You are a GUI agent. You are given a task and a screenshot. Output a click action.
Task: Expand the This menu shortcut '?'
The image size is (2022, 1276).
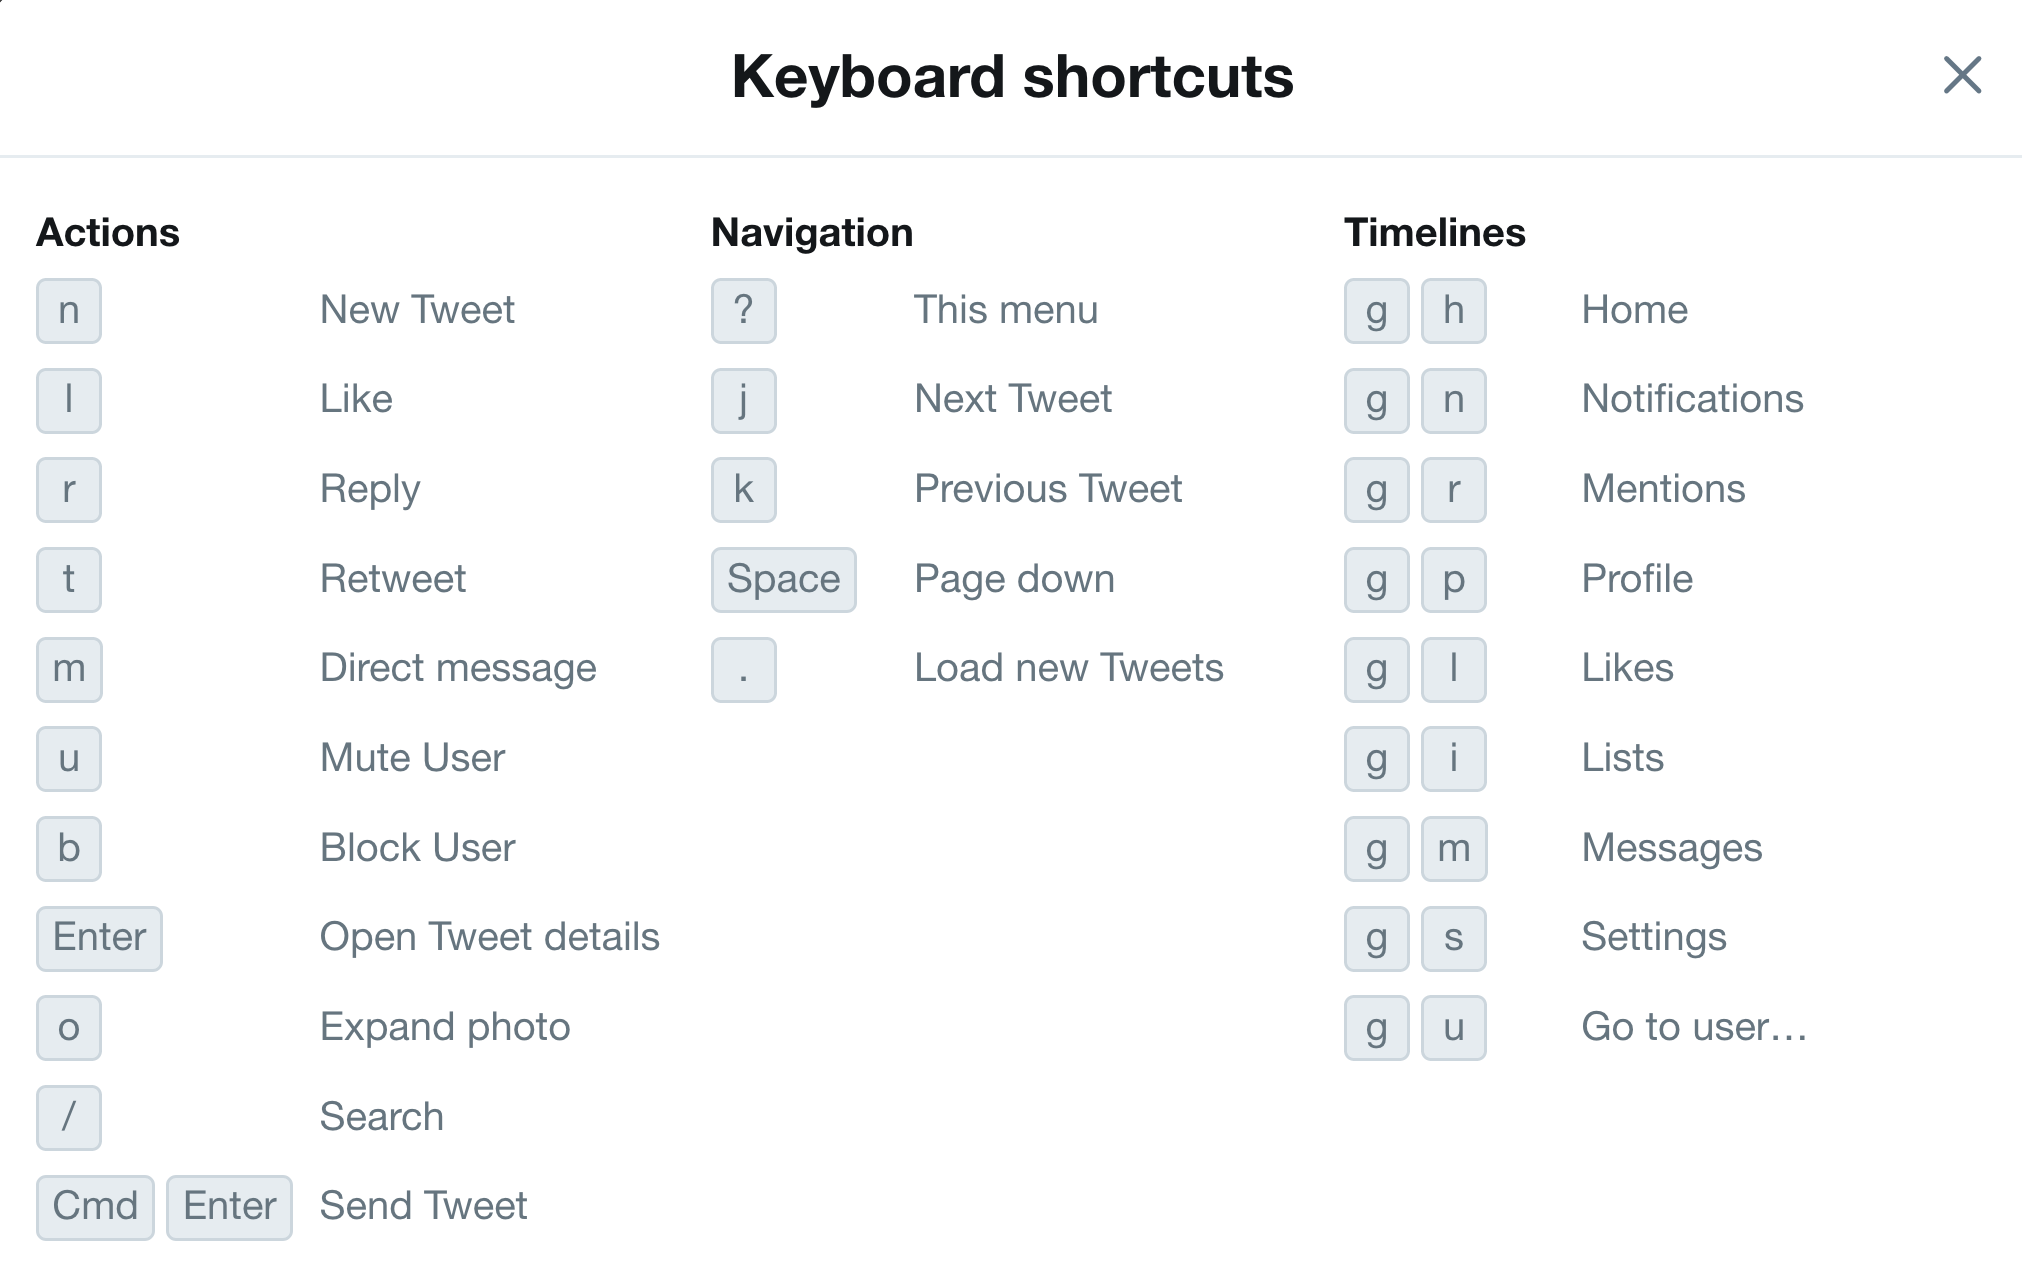pos(744,309)
